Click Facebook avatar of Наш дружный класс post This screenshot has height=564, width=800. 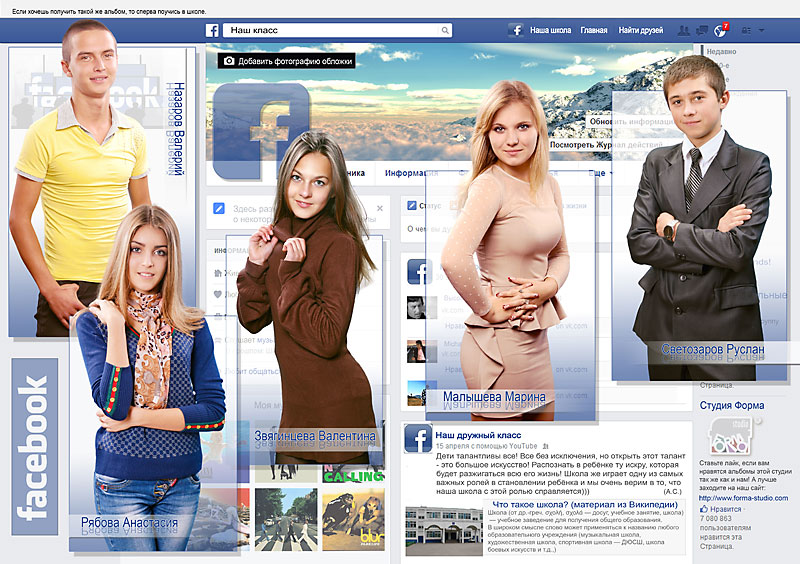coord(418,438)
